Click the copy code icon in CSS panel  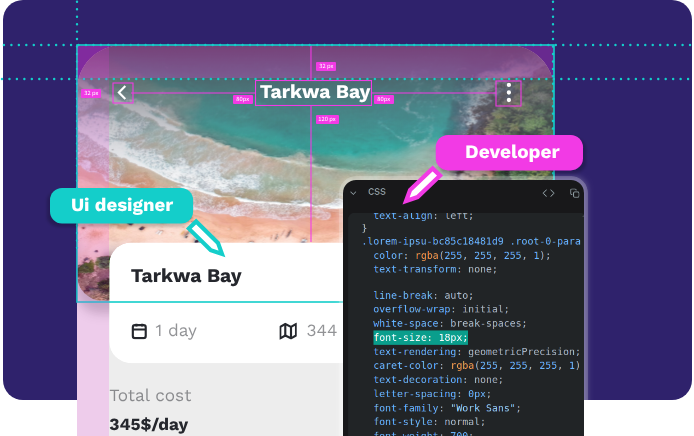574,193
